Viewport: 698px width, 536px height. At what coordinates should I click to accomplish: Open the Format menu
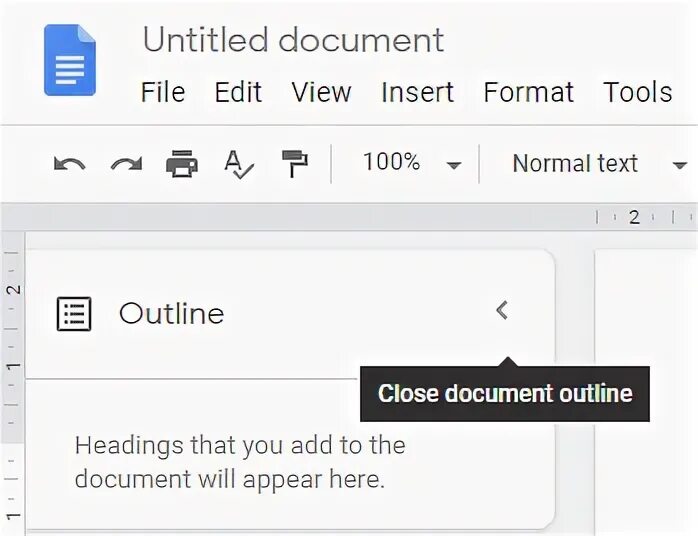click(x=528, y=92)
